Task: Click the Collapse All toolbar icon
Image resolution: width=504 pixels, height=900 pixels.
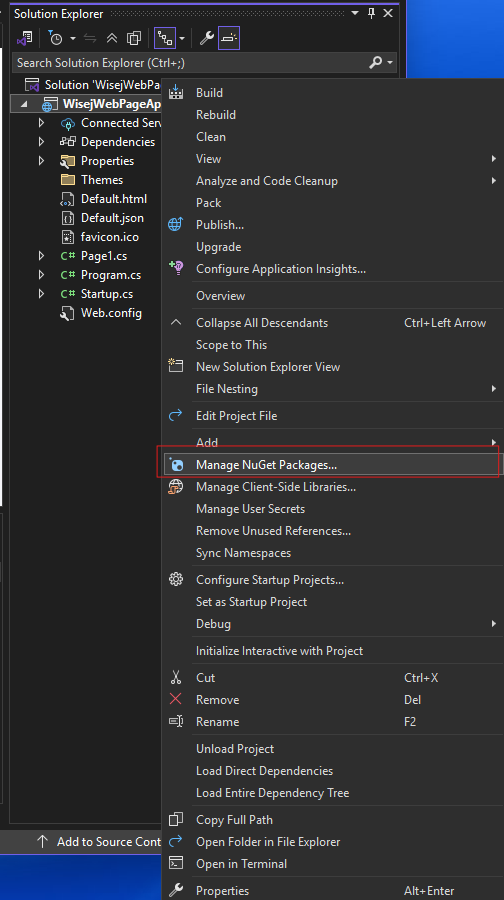Action: click(112, 38)
